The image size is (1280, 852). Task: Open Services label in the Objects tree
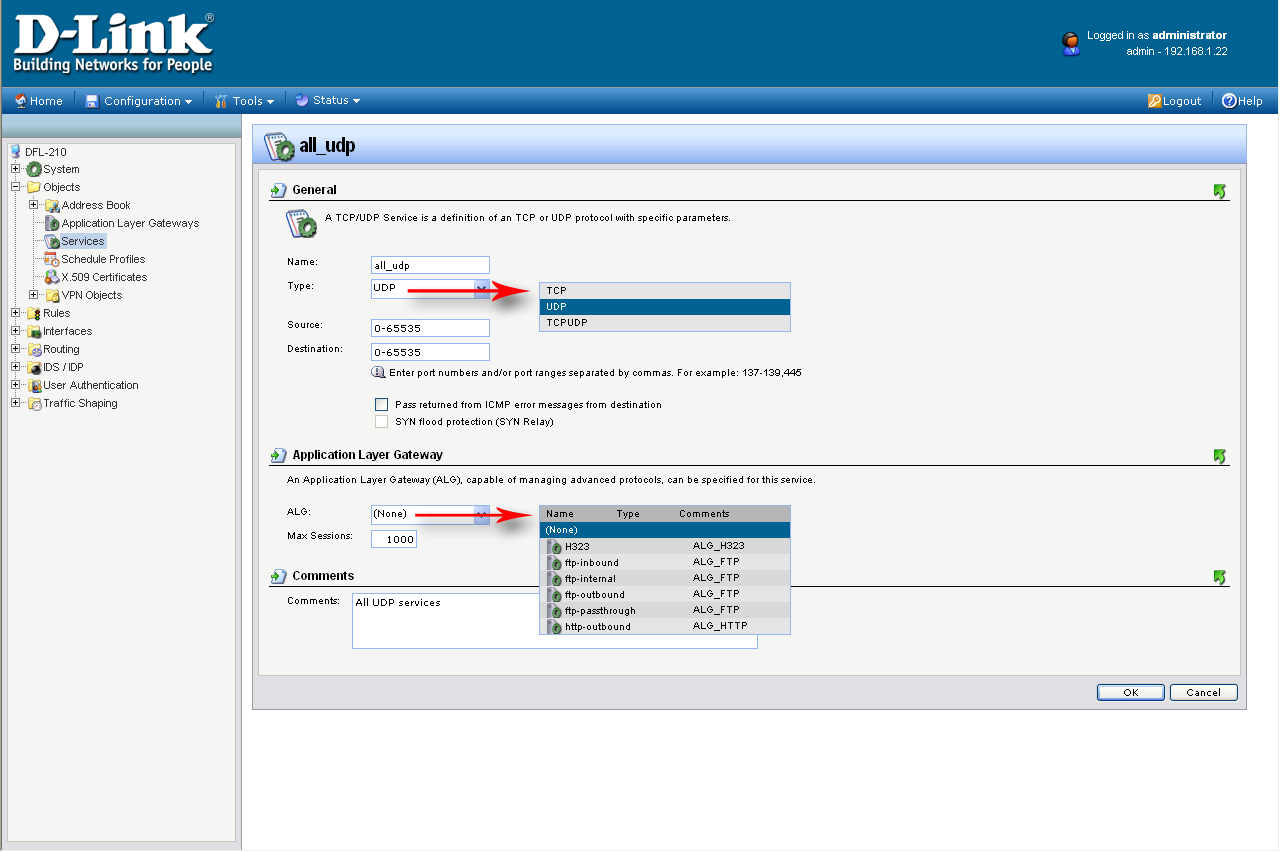tap(83, 241)
